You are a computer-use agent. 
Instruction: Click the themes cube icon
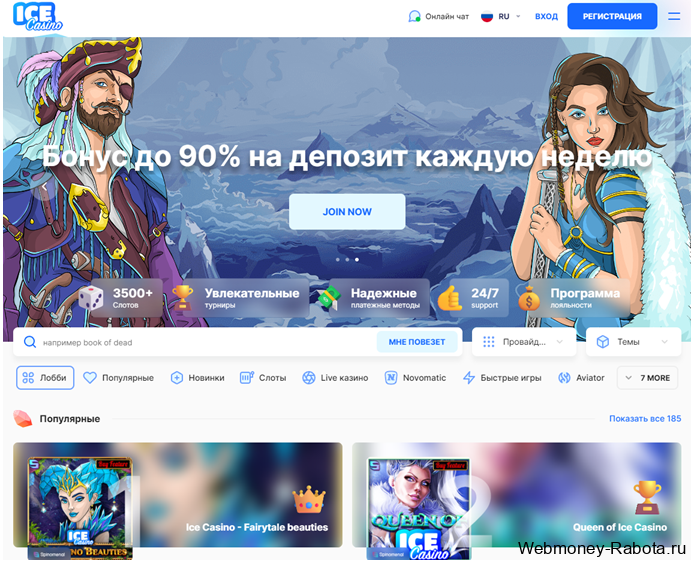(602, 342)
